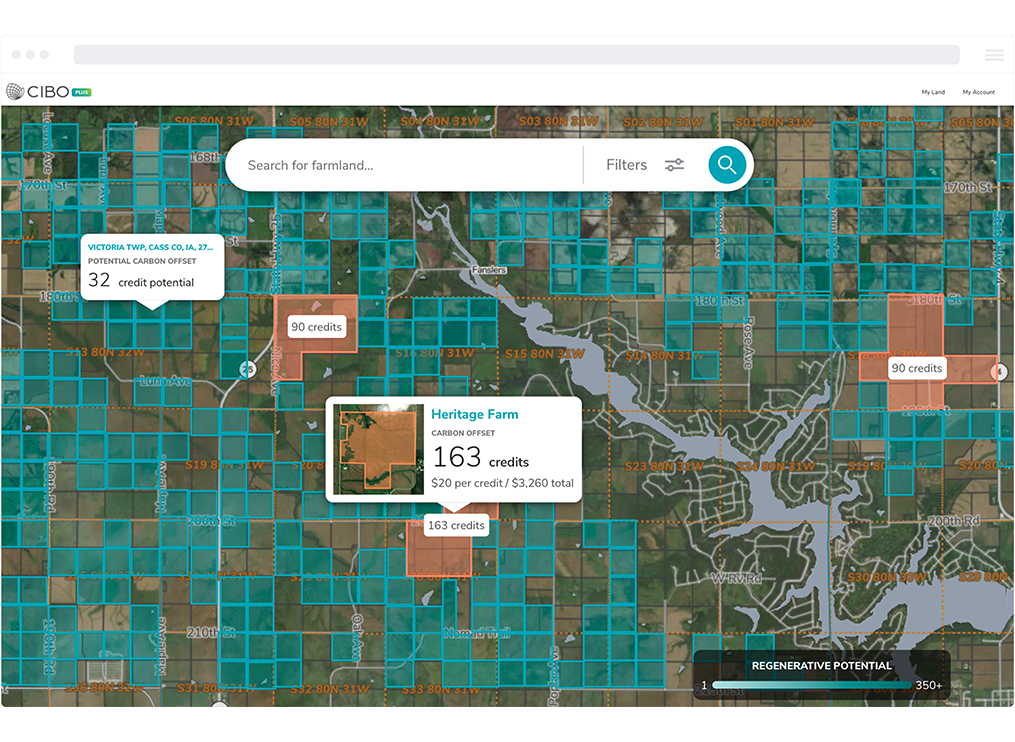Click the browser address bar
1015x742 pixels.
click(x=516, y=54)
